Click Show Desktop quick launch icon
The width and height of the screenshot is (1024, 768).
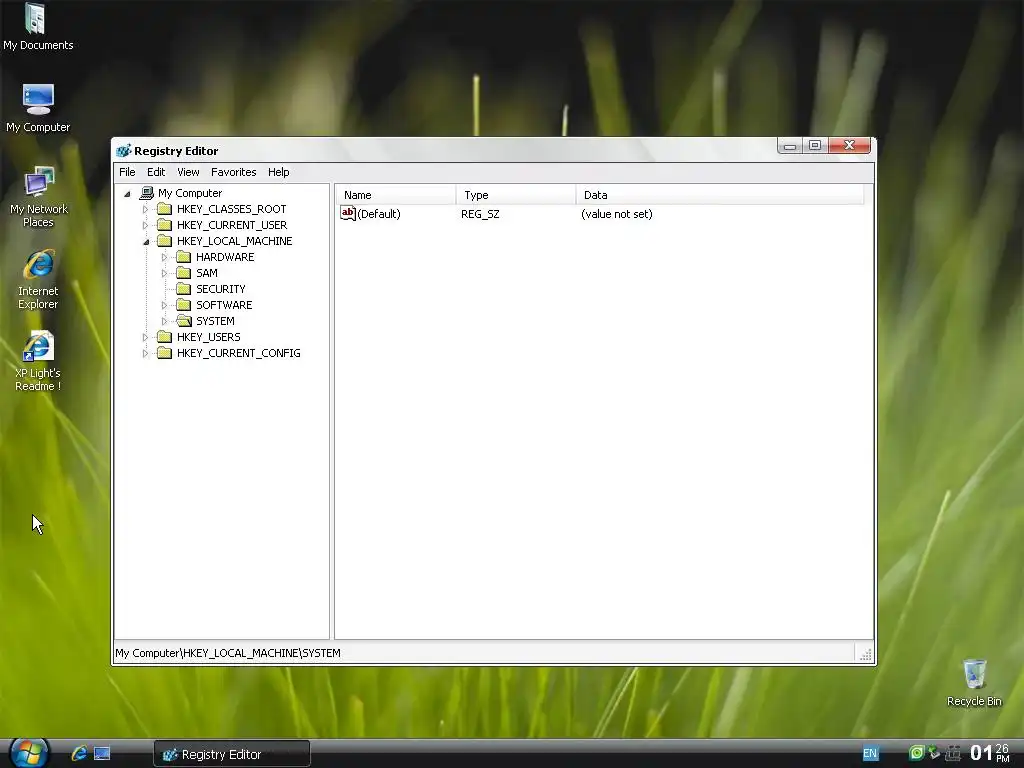[x=102, y=754]
